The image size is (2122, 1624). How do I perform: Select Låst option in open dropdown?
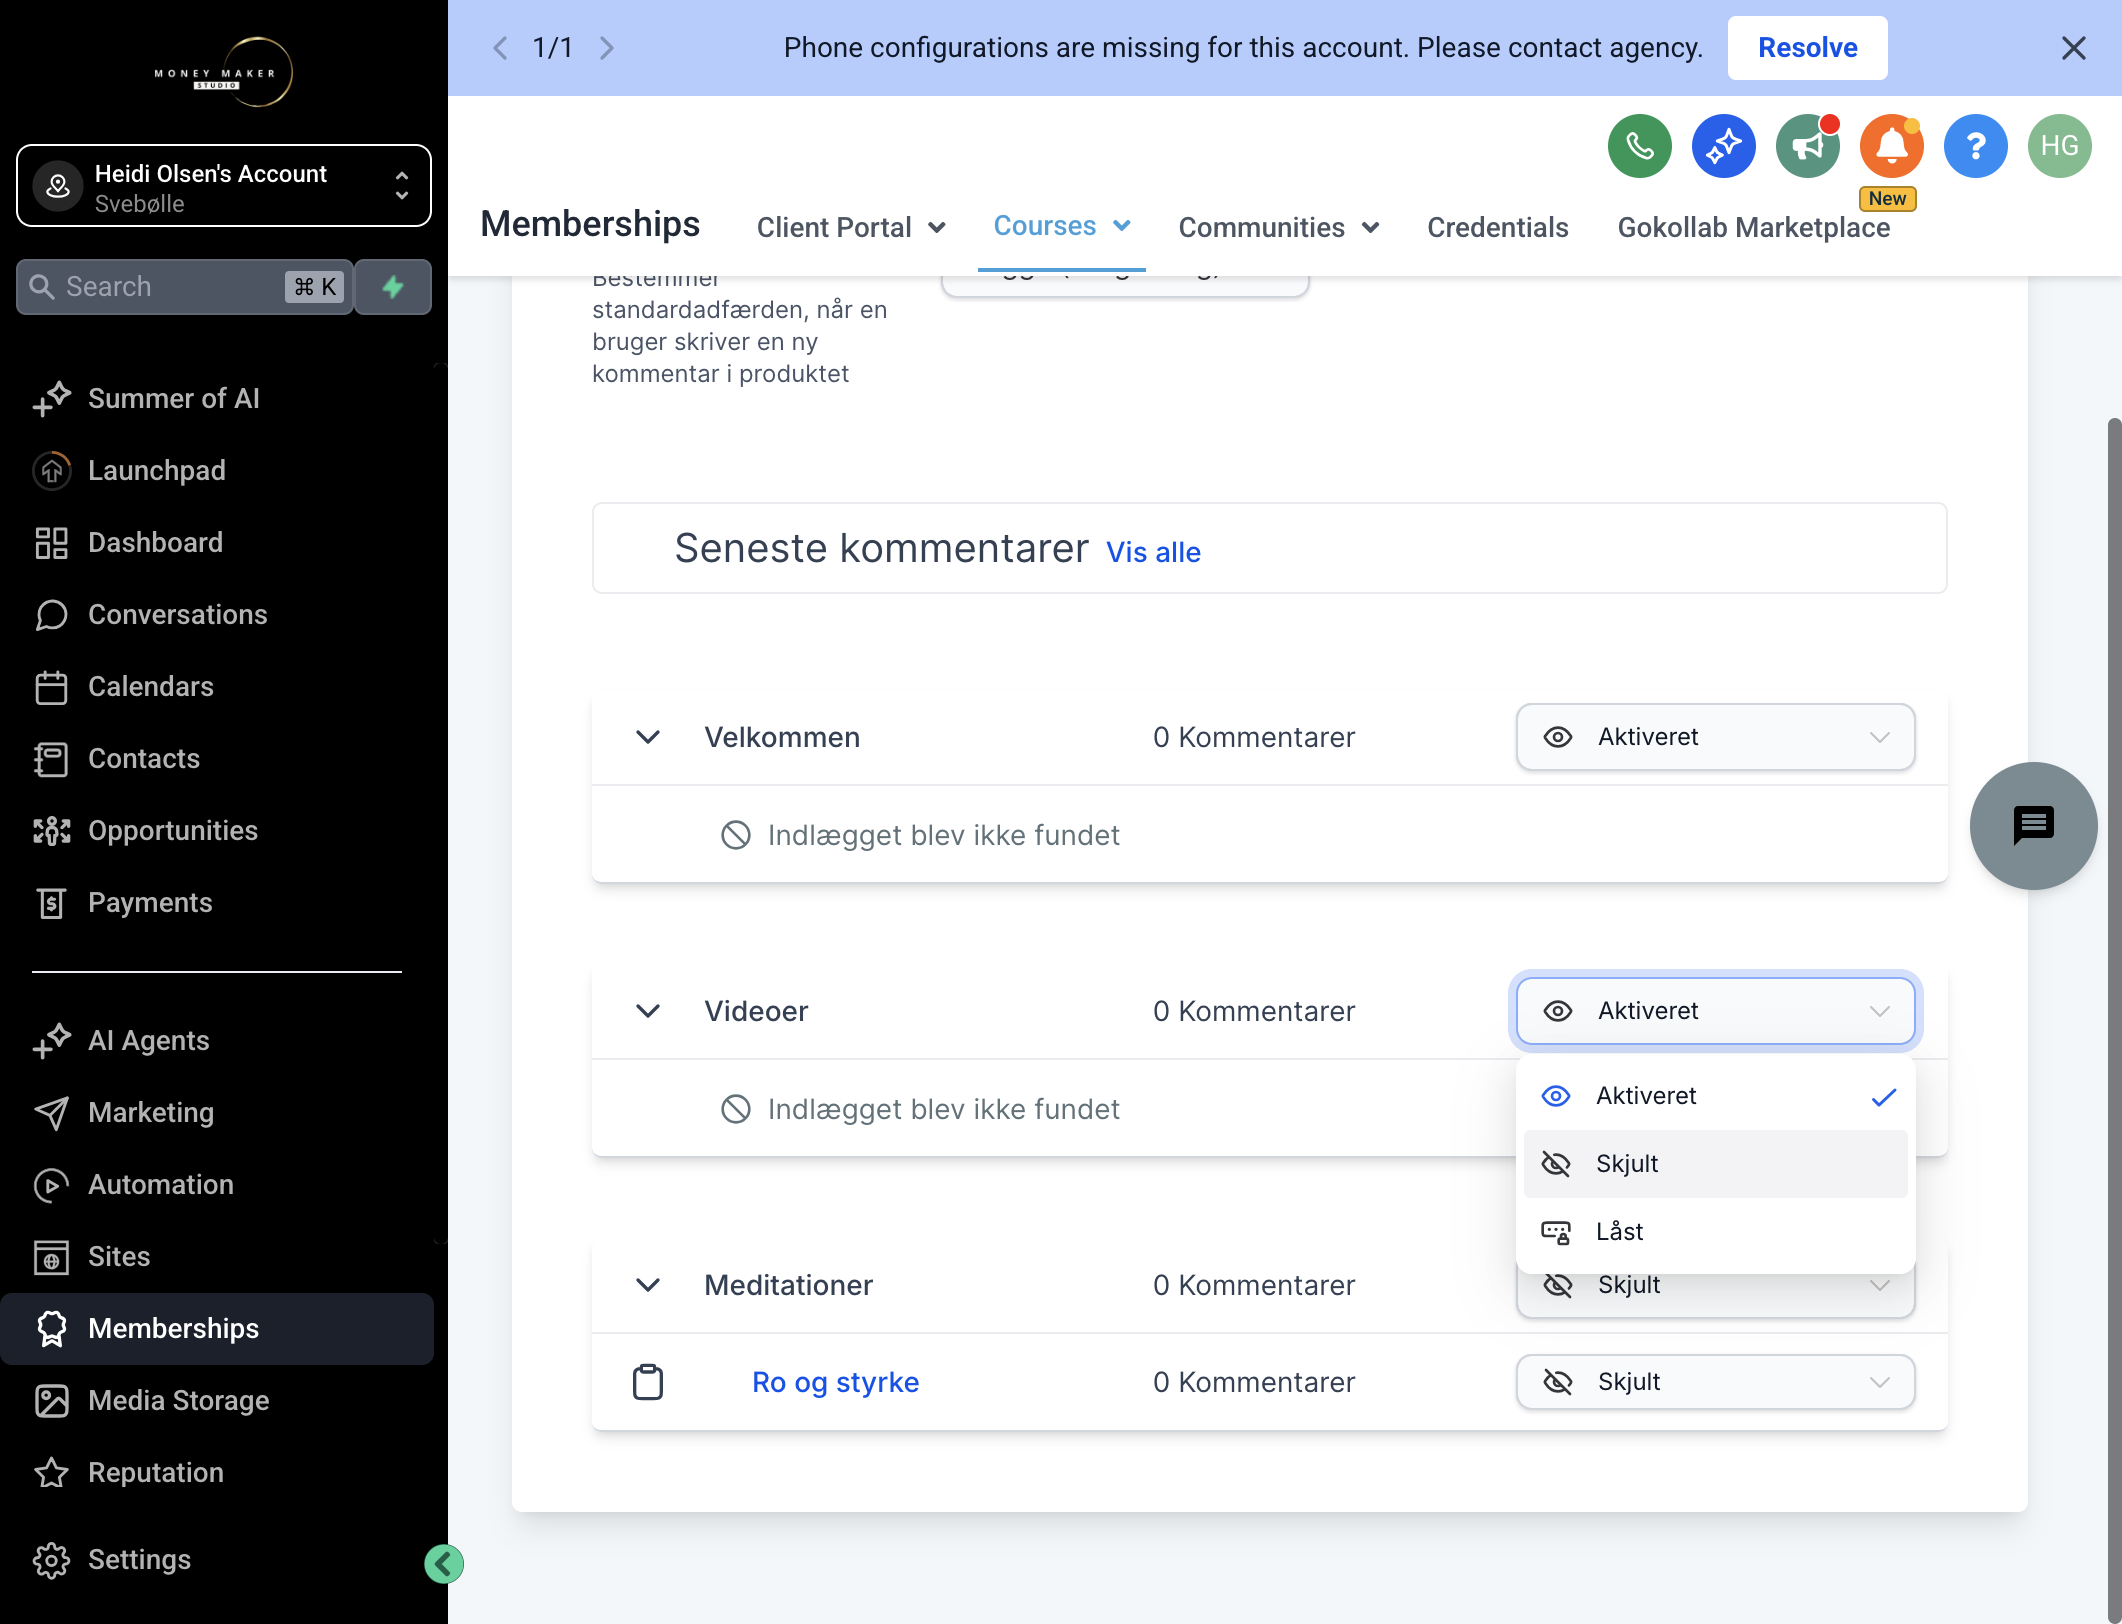(x=1715, y=1232)
